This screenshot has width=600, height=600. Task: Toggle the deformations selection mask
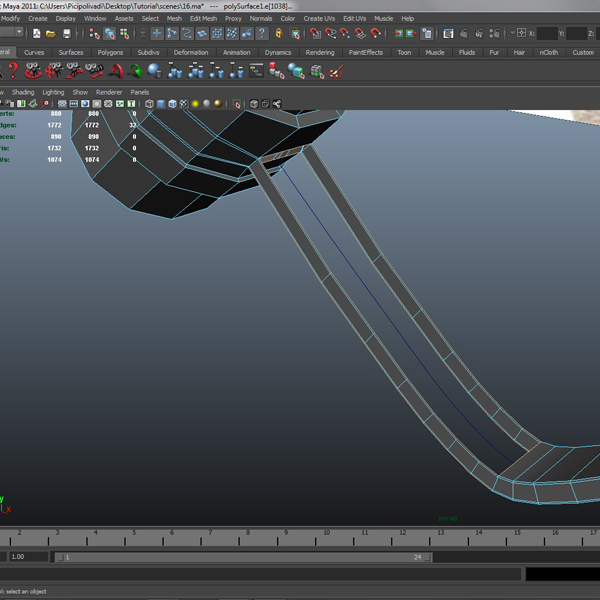pos(217,34)
